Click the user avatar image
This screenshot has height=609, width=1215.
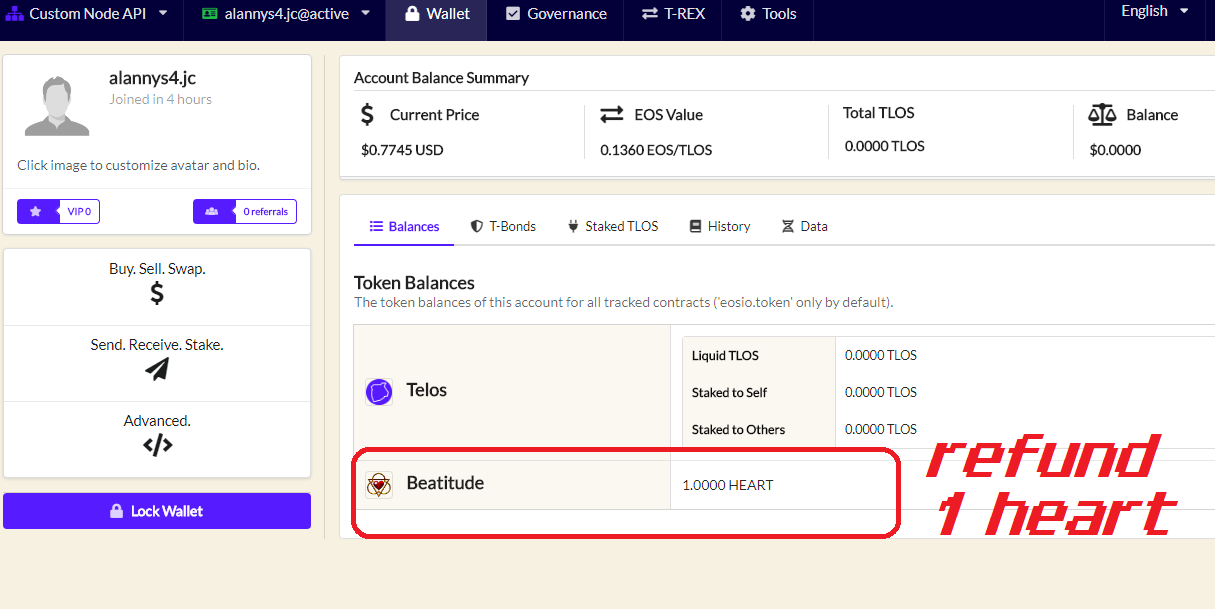point(57,103)
